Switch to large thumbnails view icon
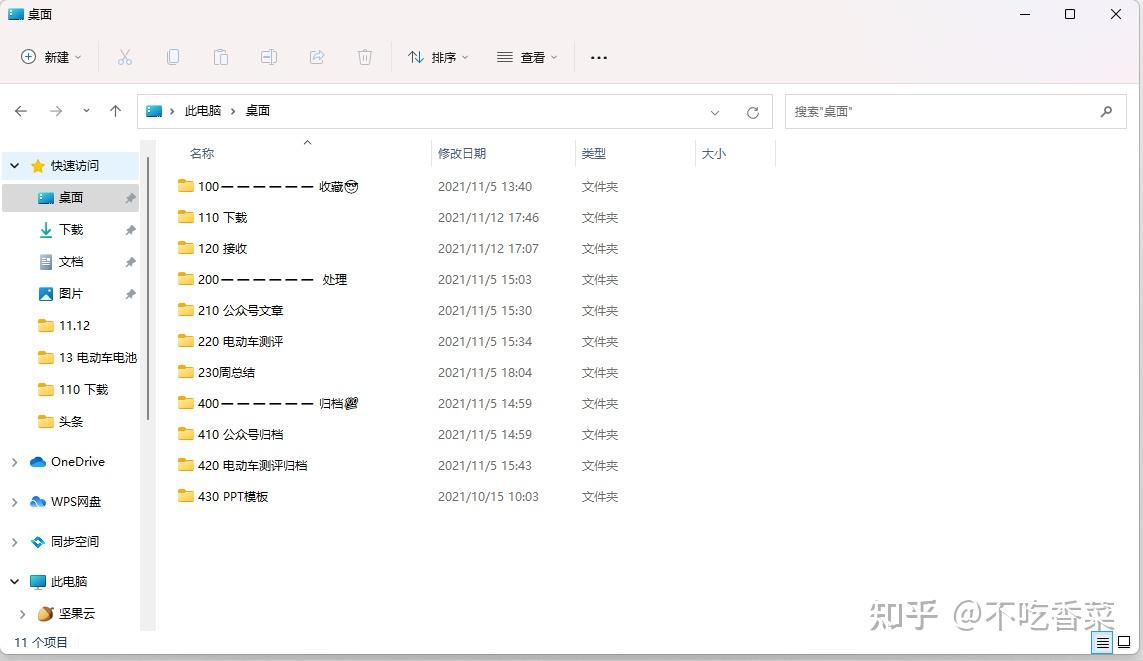Image resolution: width=1143 pixels, height=661 pixels. coord(1124,642)
